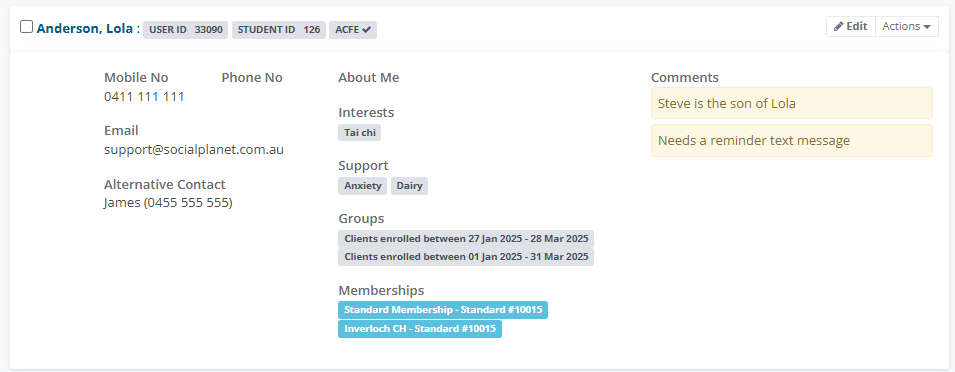Open group enrolled 27 Jan - 28 Mar 2025
The width and height of the screenshot is (955, 372).
[x=466, y=239]
